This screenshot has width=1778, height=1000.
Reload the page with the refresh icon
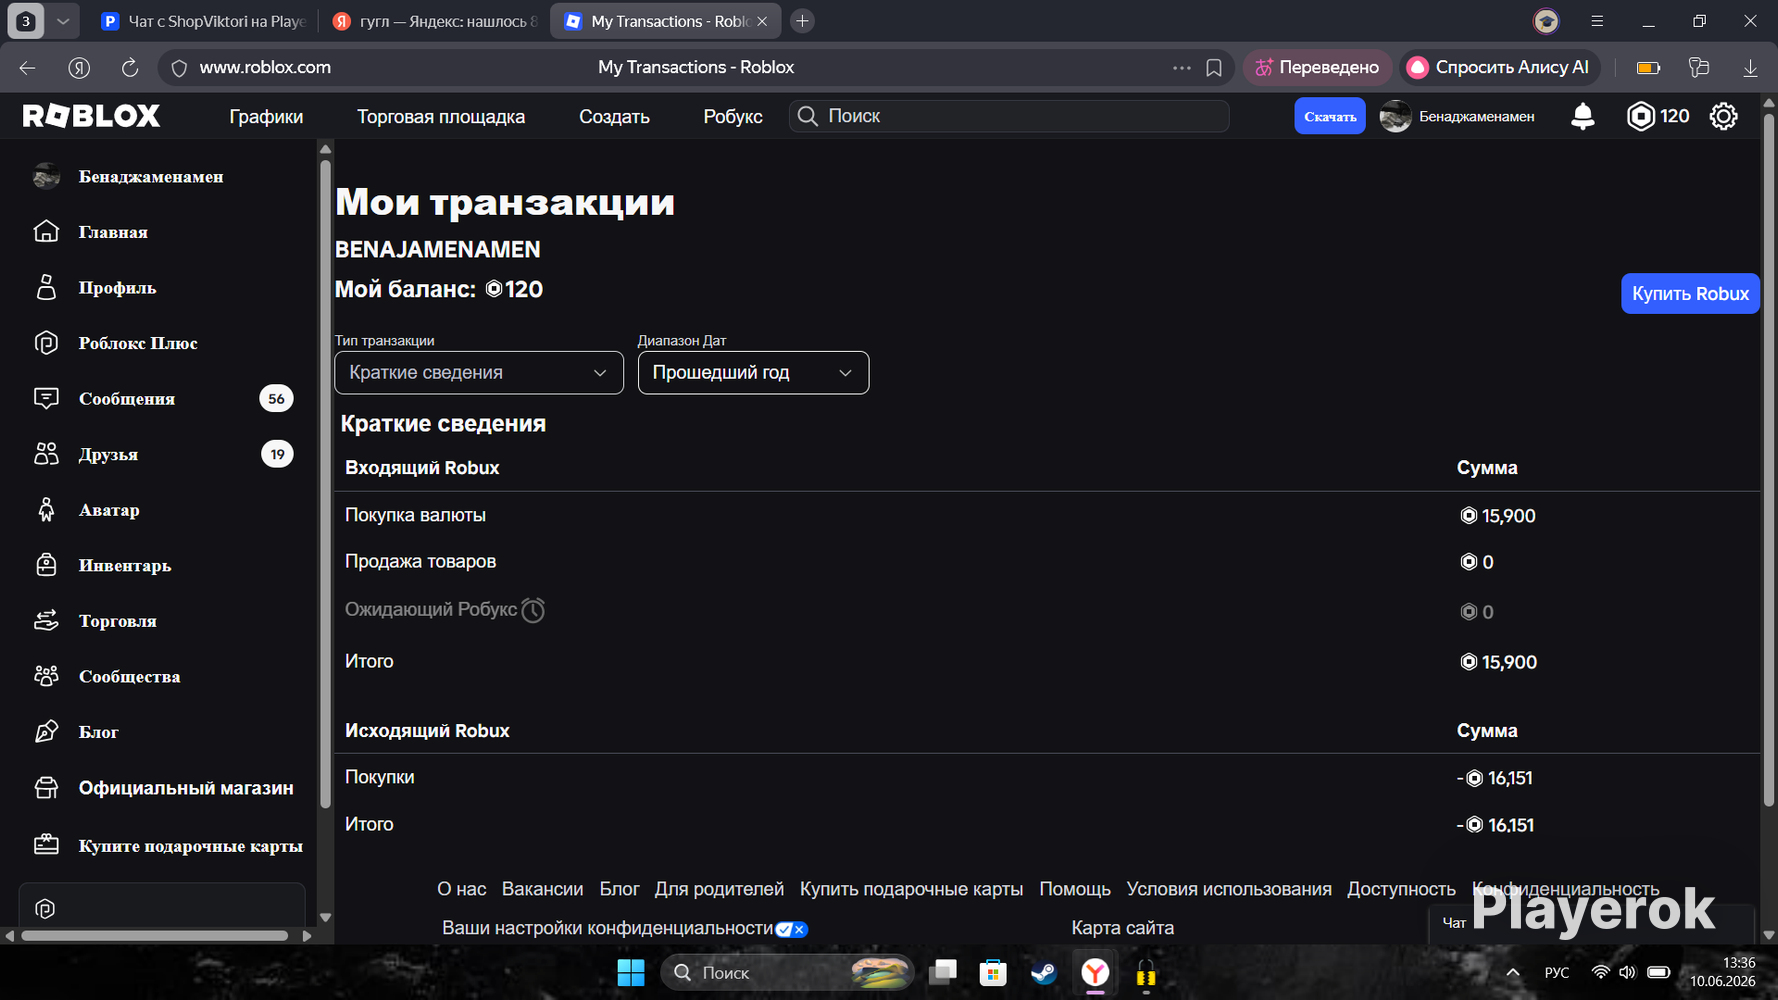click(130, 67)
